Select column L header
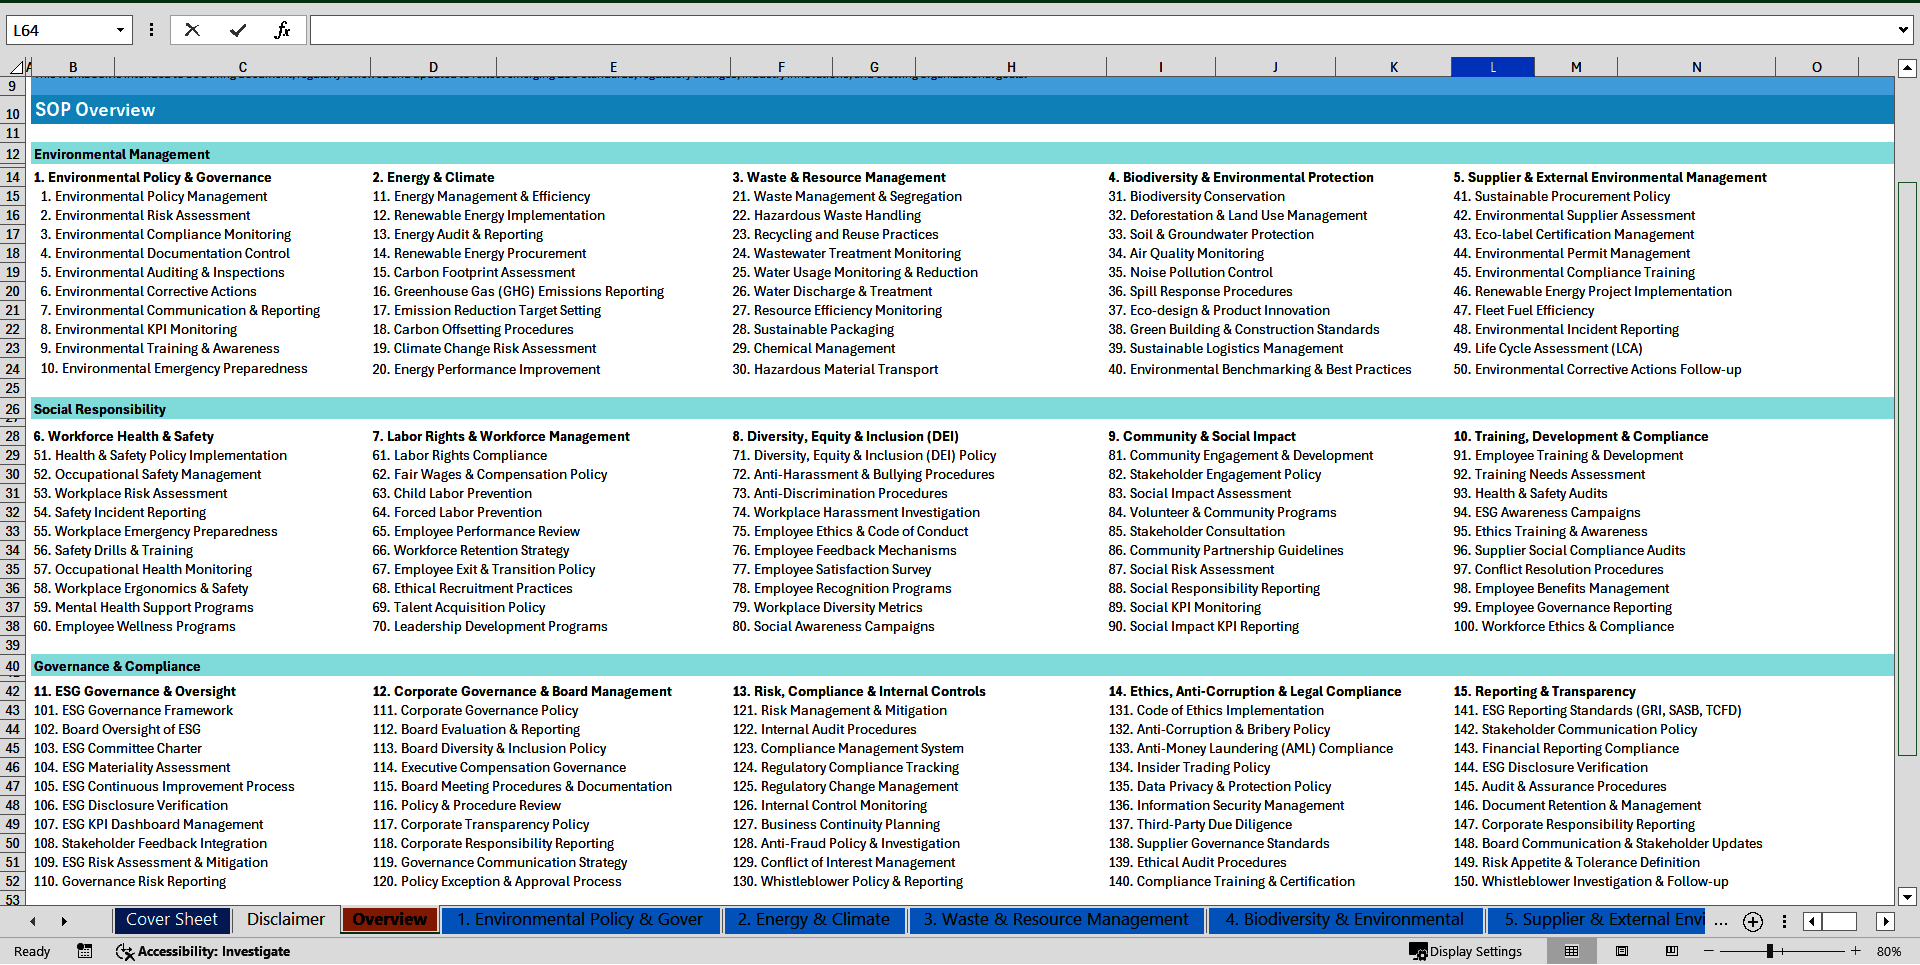This screenshot has height=965, width=1920. pyautogui.click(x=1492, y=67)
